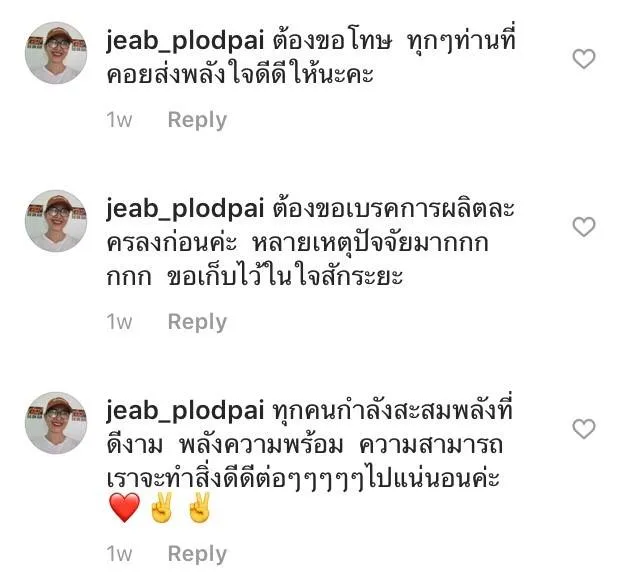This screenshot has width=640, height=576.
Task: Open avatar beside the ต้องขอโทษ comment
Action: pos(56,53)
